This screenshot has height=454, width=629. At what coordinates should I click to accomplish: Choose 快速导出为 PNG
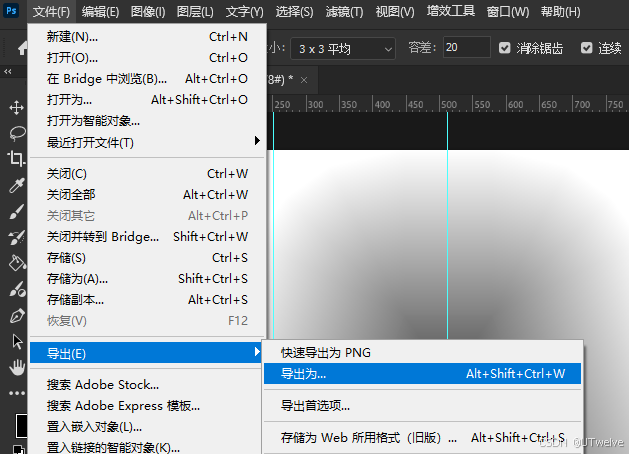point(422,353)
